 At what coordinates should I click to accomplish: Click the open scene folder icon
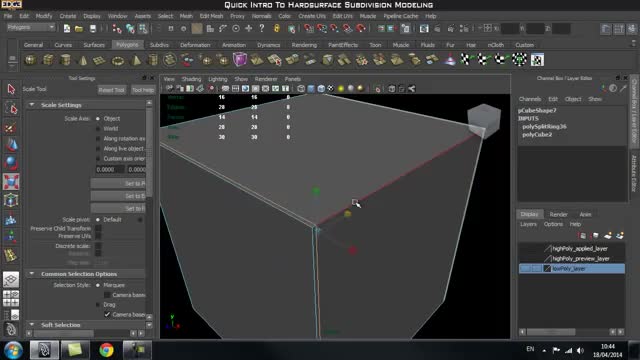[79, 29]
